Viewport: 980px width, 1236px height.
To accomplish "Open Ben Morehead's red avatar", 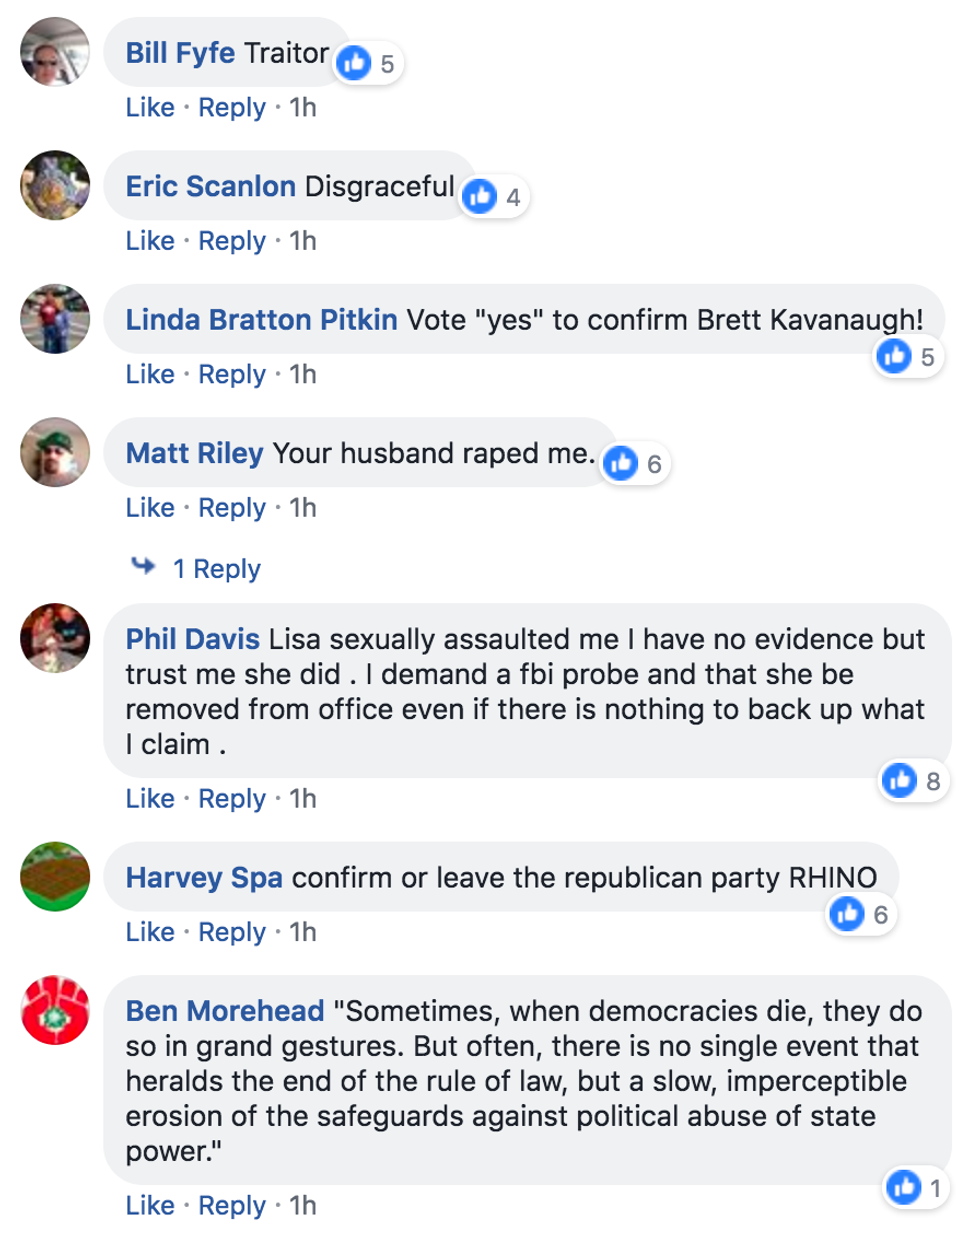I will (55, 1010).
